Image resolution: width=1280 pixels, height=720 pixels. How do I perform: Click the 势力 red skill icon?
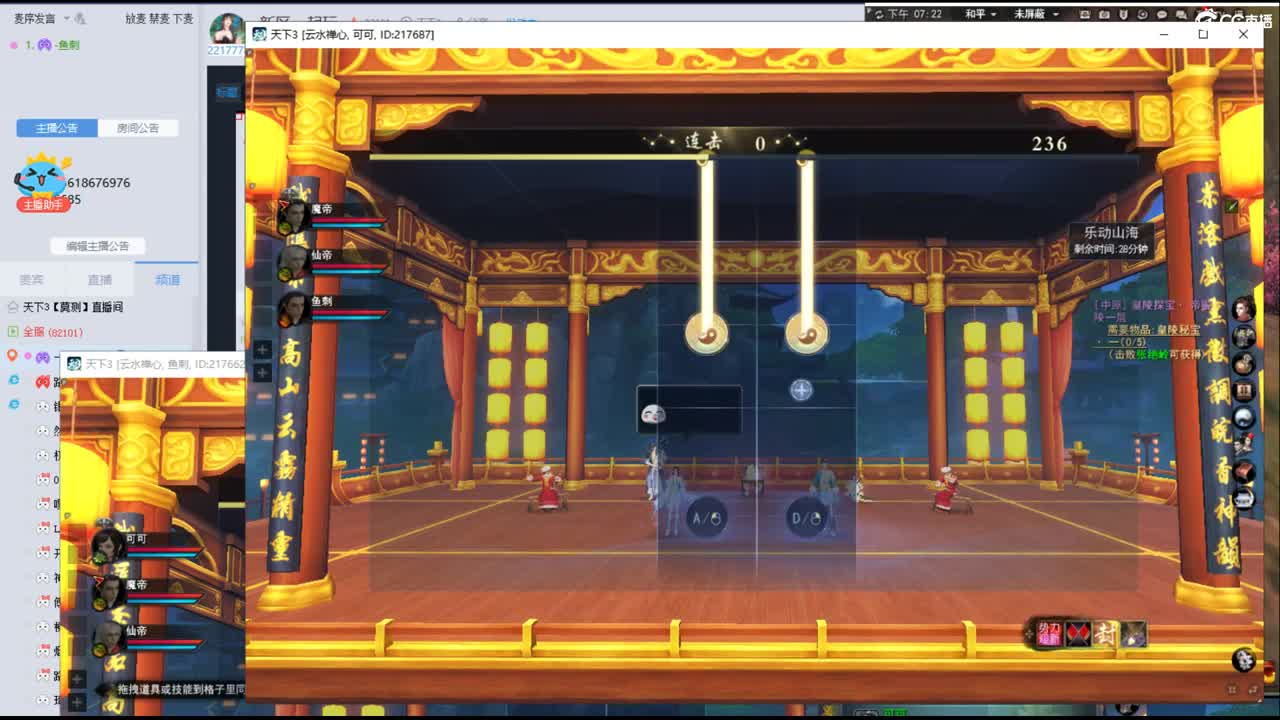[x=1049, y=634]
